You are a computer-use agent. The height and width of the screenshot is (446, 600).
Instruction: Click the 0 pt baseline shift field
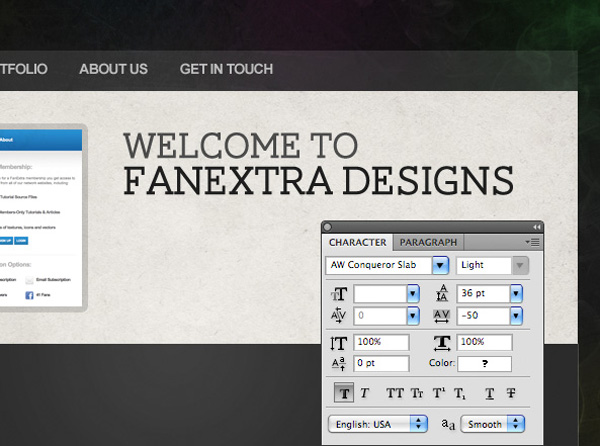382,364
